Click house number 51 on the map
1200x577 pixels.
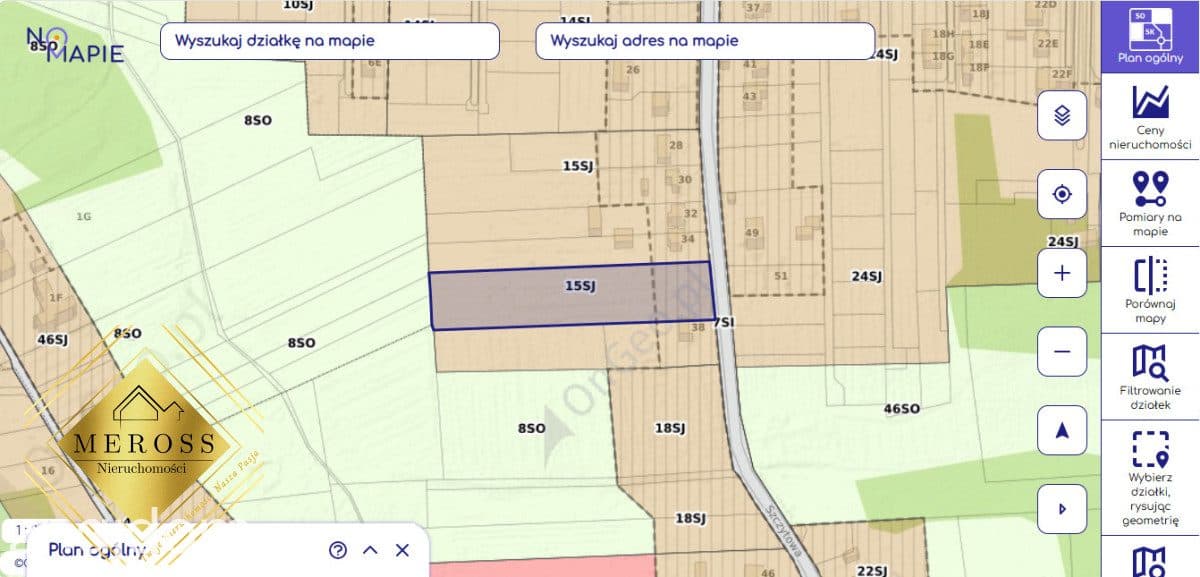tap(781, 276)
